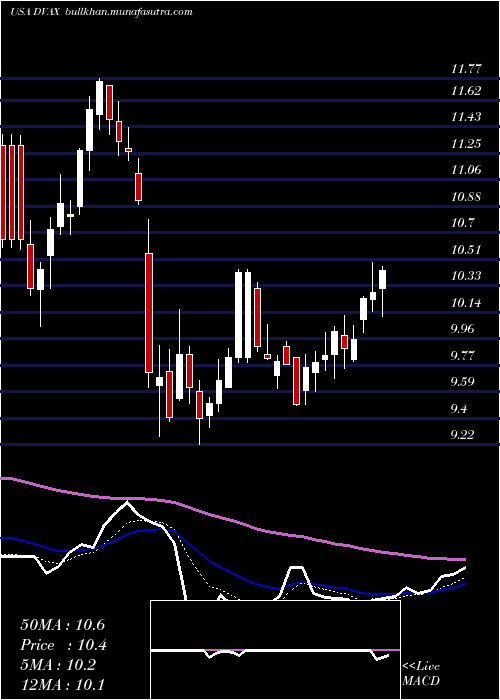
Task: Click the pink 50MA line
Action: tap(232, 520)
